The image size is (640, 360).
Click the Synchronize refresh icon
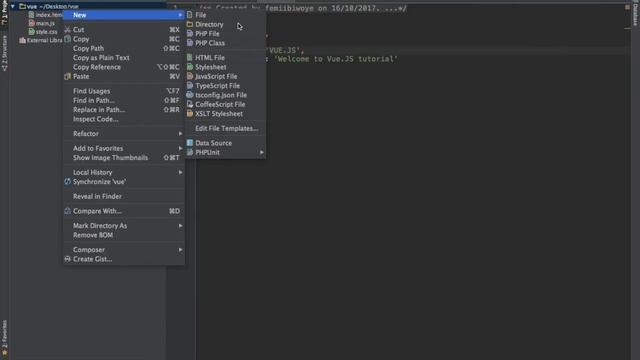[x=68, y=182]
